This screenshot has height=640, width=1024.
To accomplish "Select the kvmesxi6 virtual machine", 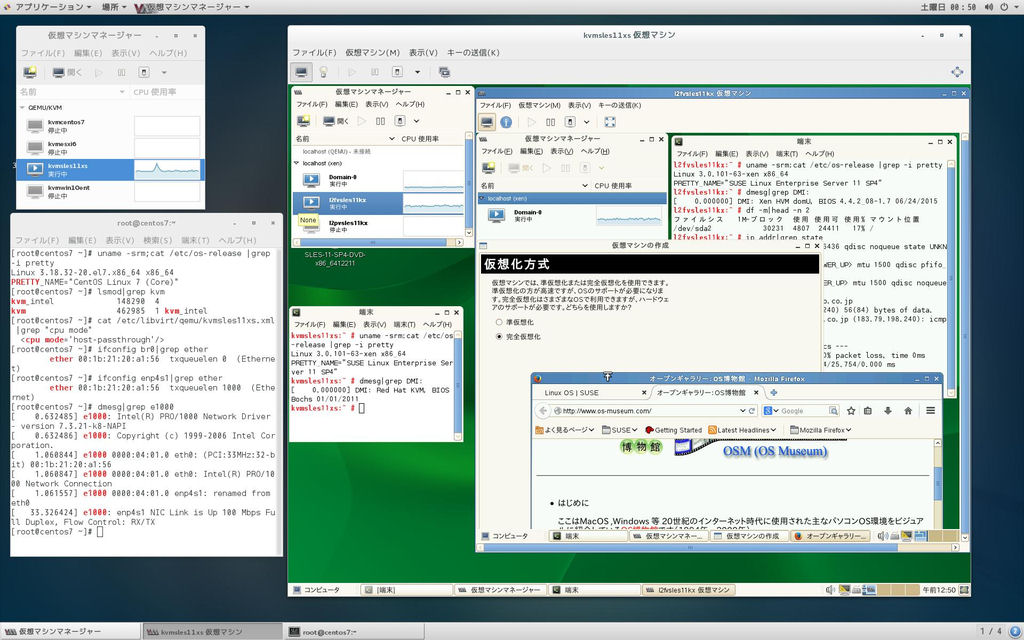I will (110, 148).
